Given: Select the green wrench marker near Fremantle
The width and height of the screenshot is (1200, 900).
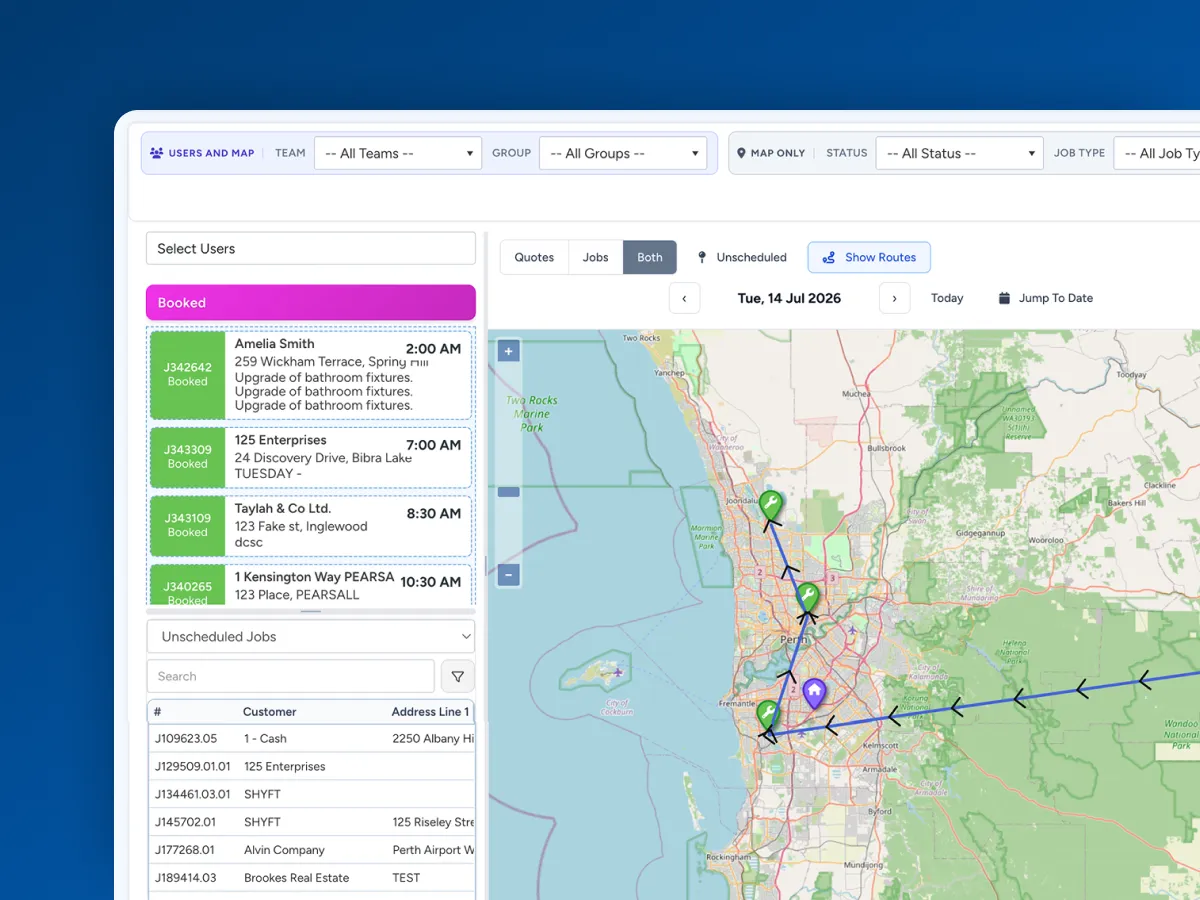Looking at the screenshot, I should (x=767, y=714).
